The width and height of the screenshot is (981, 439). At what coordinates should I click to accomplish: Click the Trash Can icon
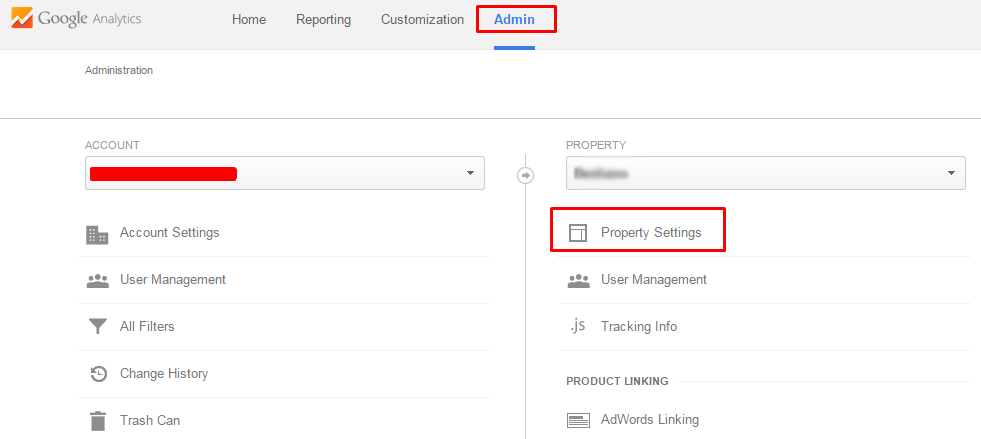(x=97, y=421)
